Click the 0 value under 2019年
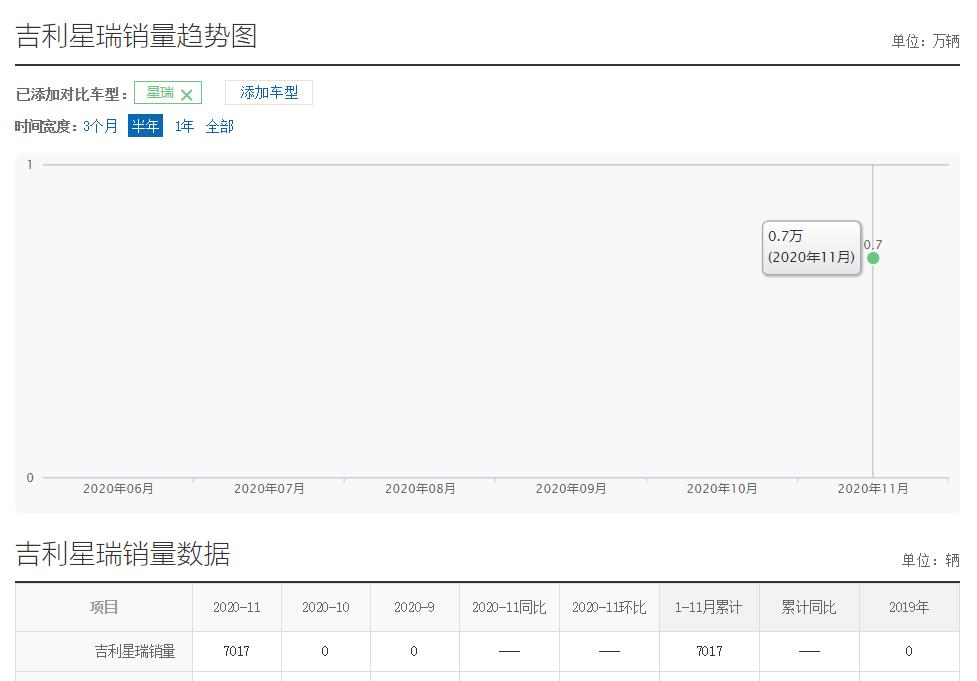 click(x=908, y=651)
